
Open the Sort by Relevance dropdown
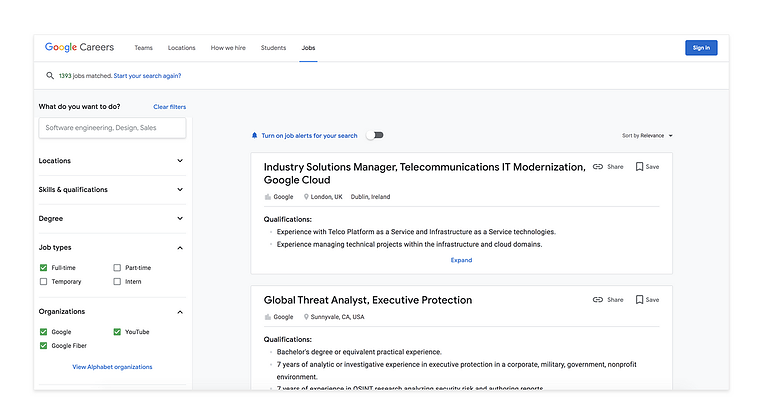point(647,136)
